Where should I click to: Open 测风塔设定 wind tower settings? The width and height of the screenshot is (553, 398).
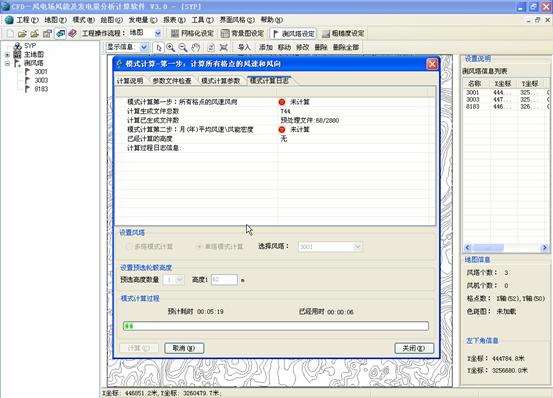293,33
